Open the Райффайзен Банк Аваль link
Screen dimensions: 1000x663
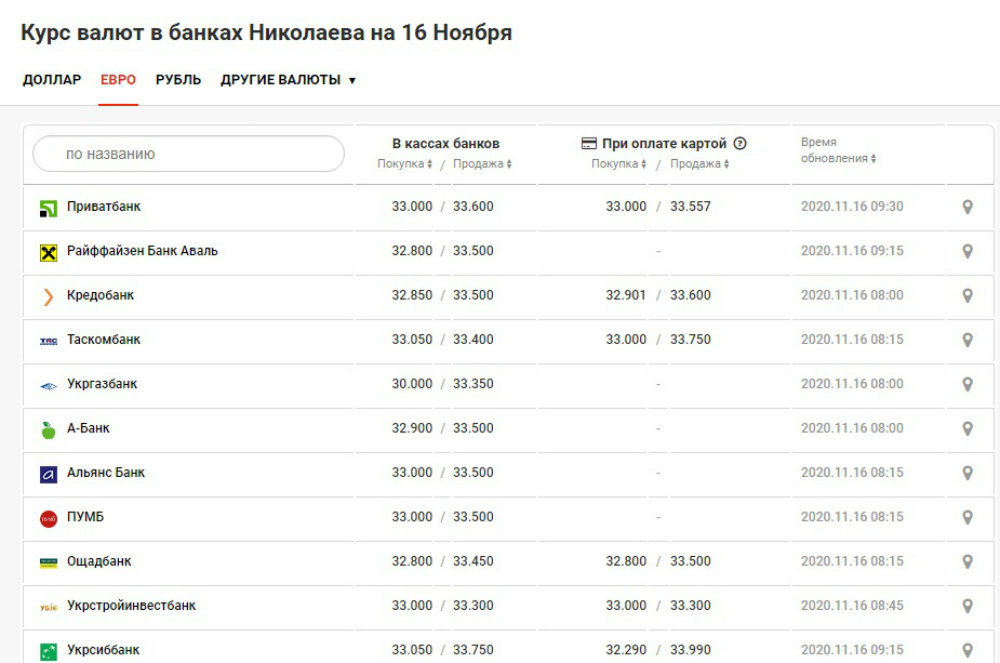(x=142, y=251)
